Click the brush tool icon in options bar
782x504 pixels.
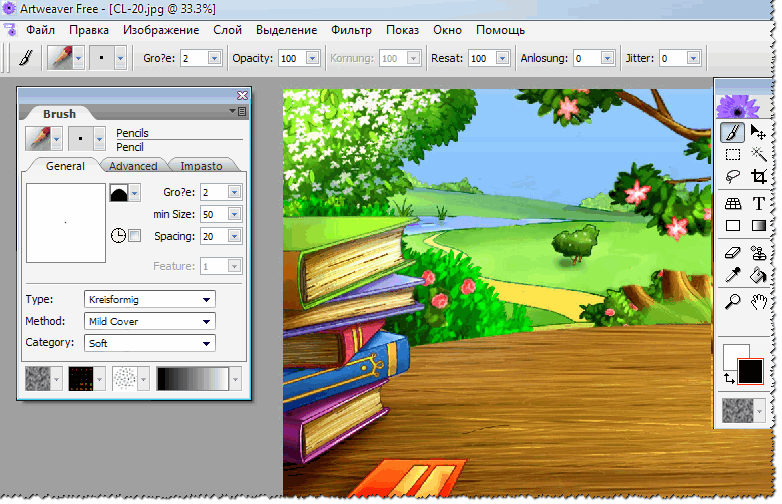[26, 58]
